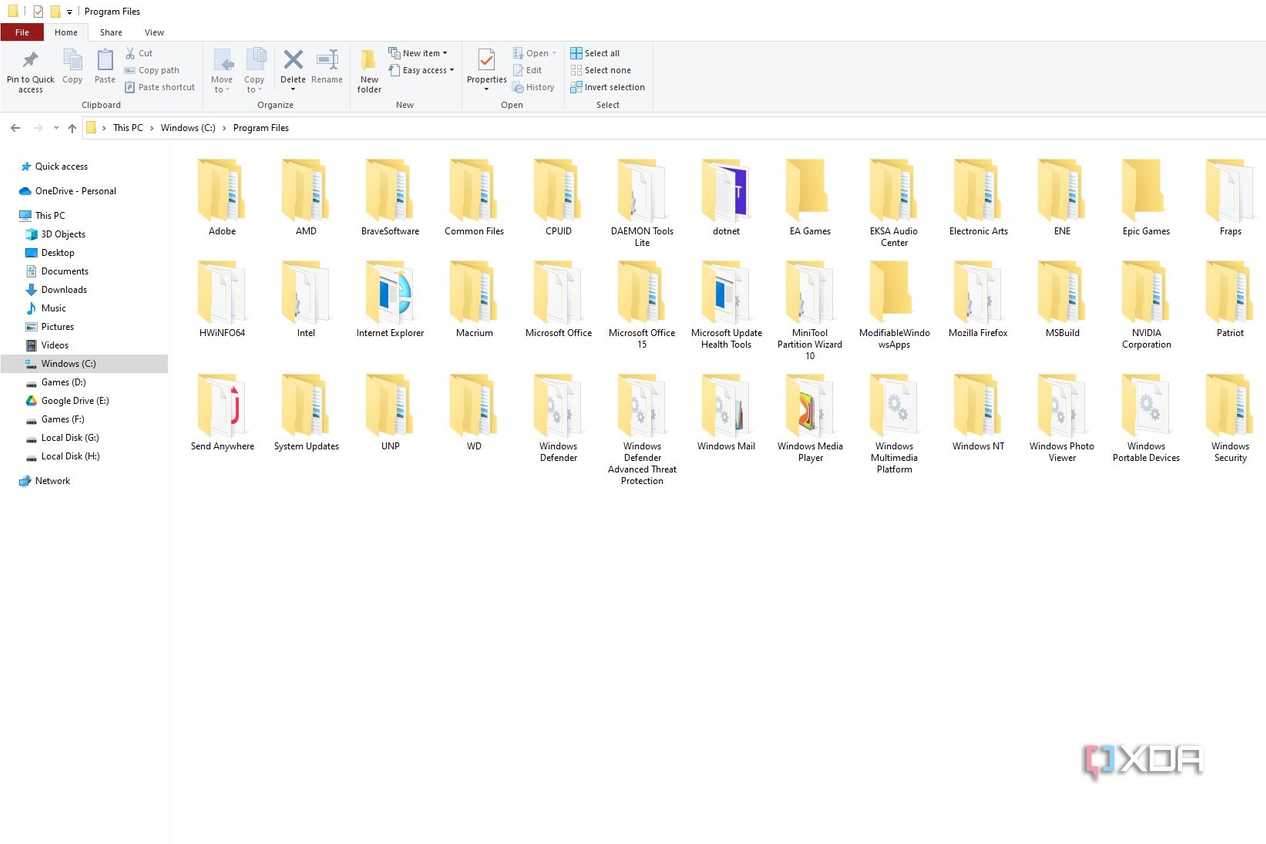This screenshot has height=844, width=1266.
Task: Click the Paste ribbon icon
Action: pos(105,60)
